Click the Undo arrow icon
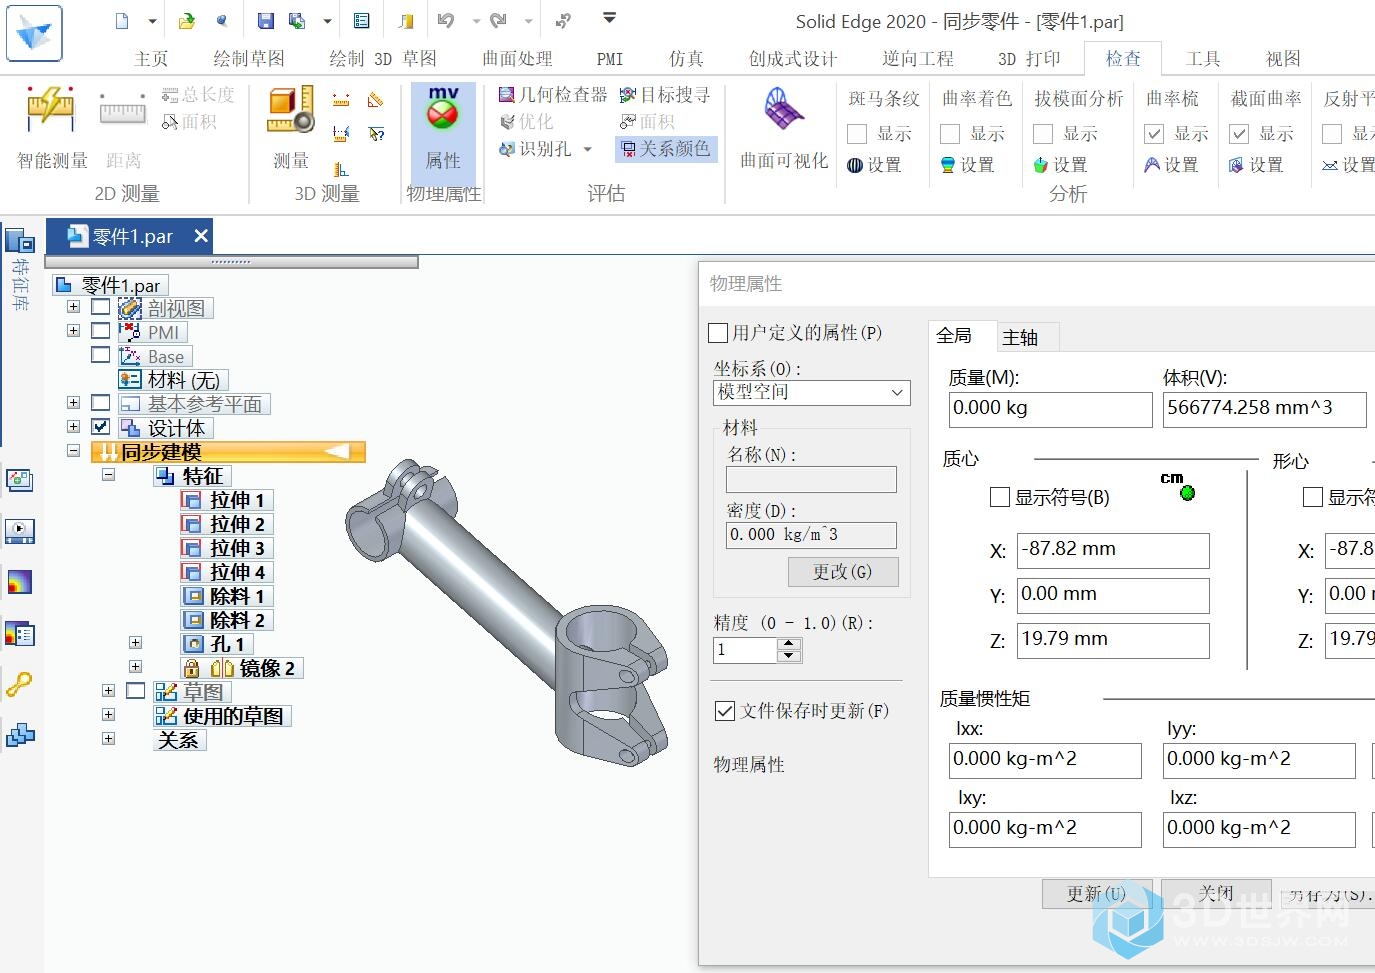The image size is (1375, 973). [x=446, y=21]
